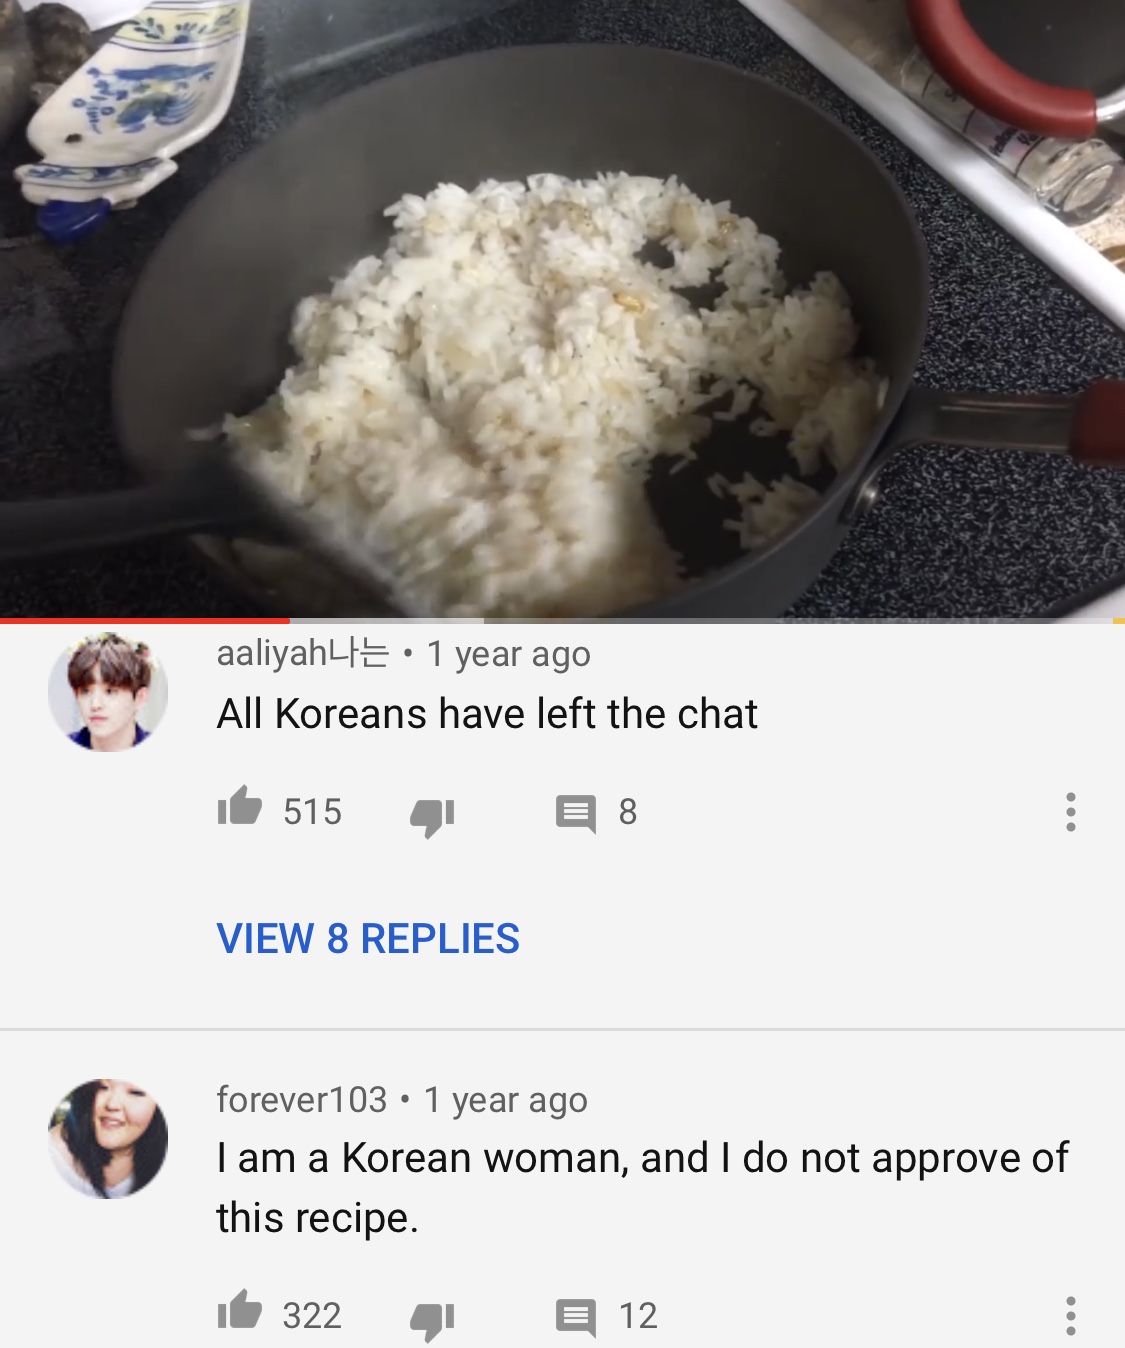The width and height of the screenshot is (1125, 1348).
Task: Open aaliyah's profile avatar
Action: [108, 692]
